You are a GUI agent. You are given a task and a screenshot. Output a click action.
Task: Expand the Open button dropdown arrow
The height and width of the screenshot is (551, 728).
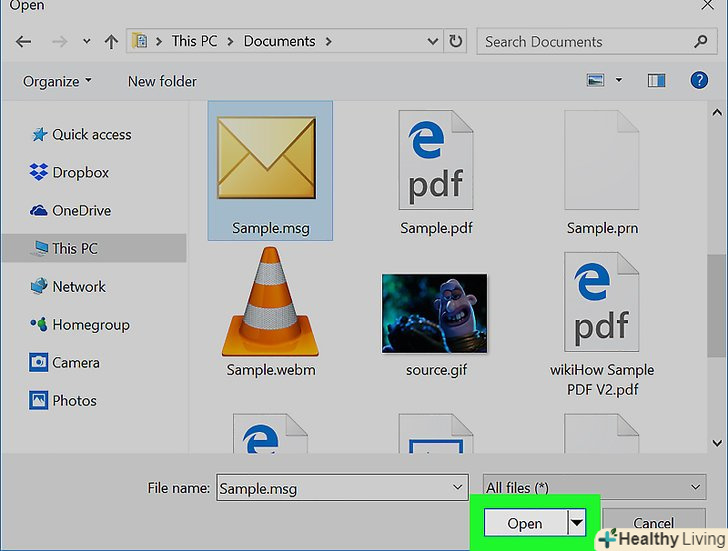576,523
